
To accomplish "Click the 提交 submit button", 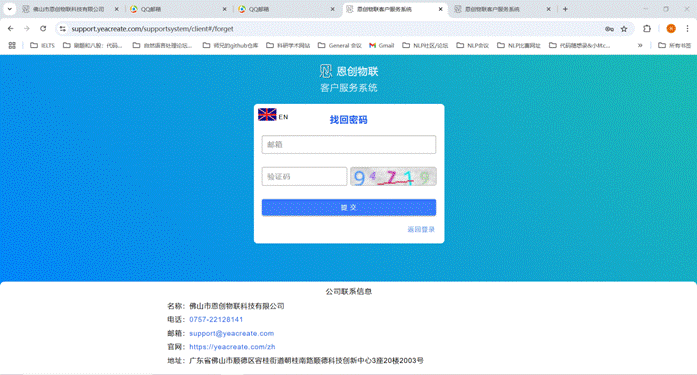I will coord(348,207).
